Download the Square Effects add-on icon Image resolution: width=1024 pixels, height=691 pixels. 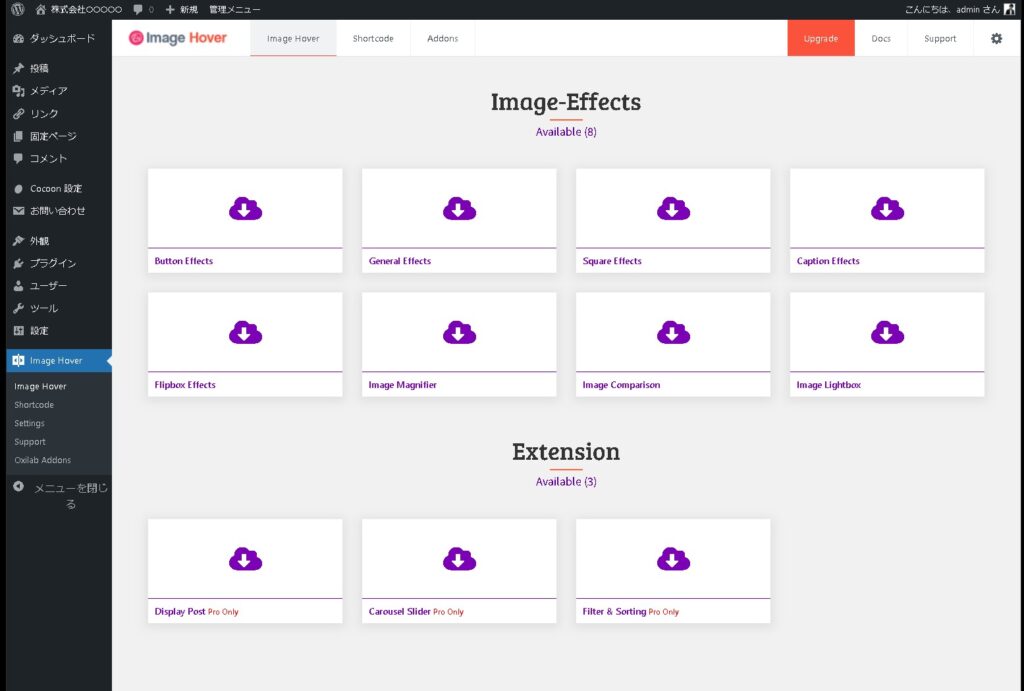point(673,208)
